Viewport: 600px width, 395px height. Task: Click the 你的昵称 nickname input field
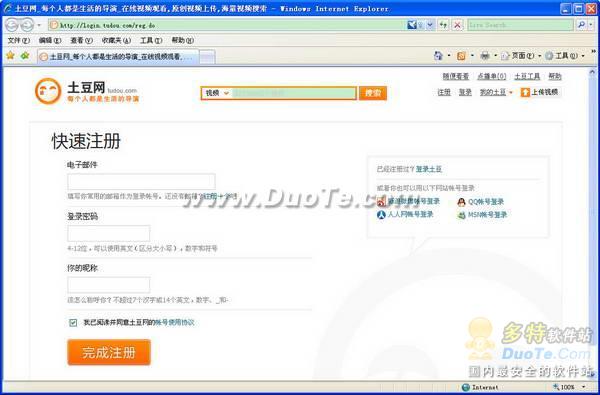(109, 285)
